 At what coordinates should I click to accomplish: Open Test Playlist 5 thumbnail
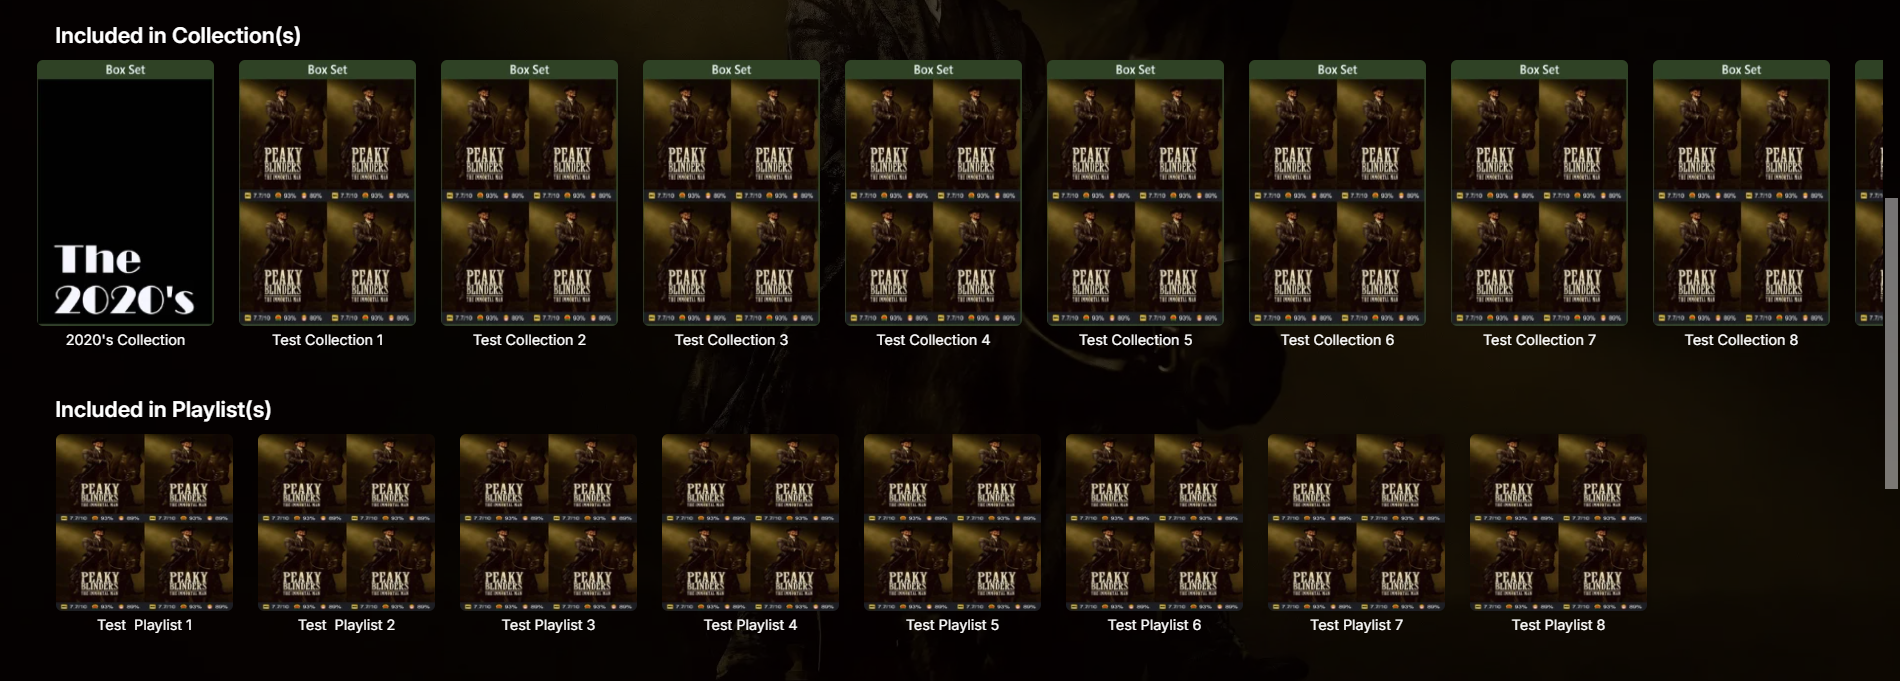[952, 522]
